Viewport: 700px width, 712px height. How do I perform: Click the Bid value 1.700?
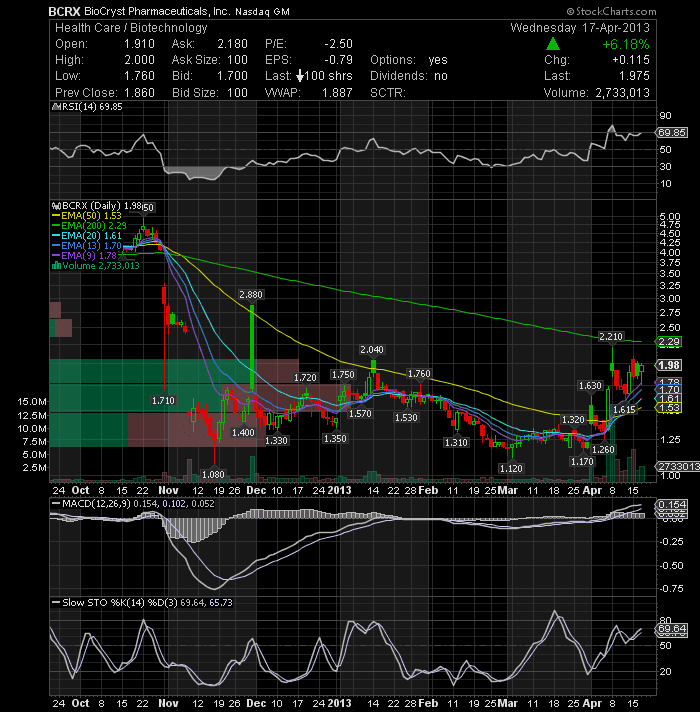point(232,76)
